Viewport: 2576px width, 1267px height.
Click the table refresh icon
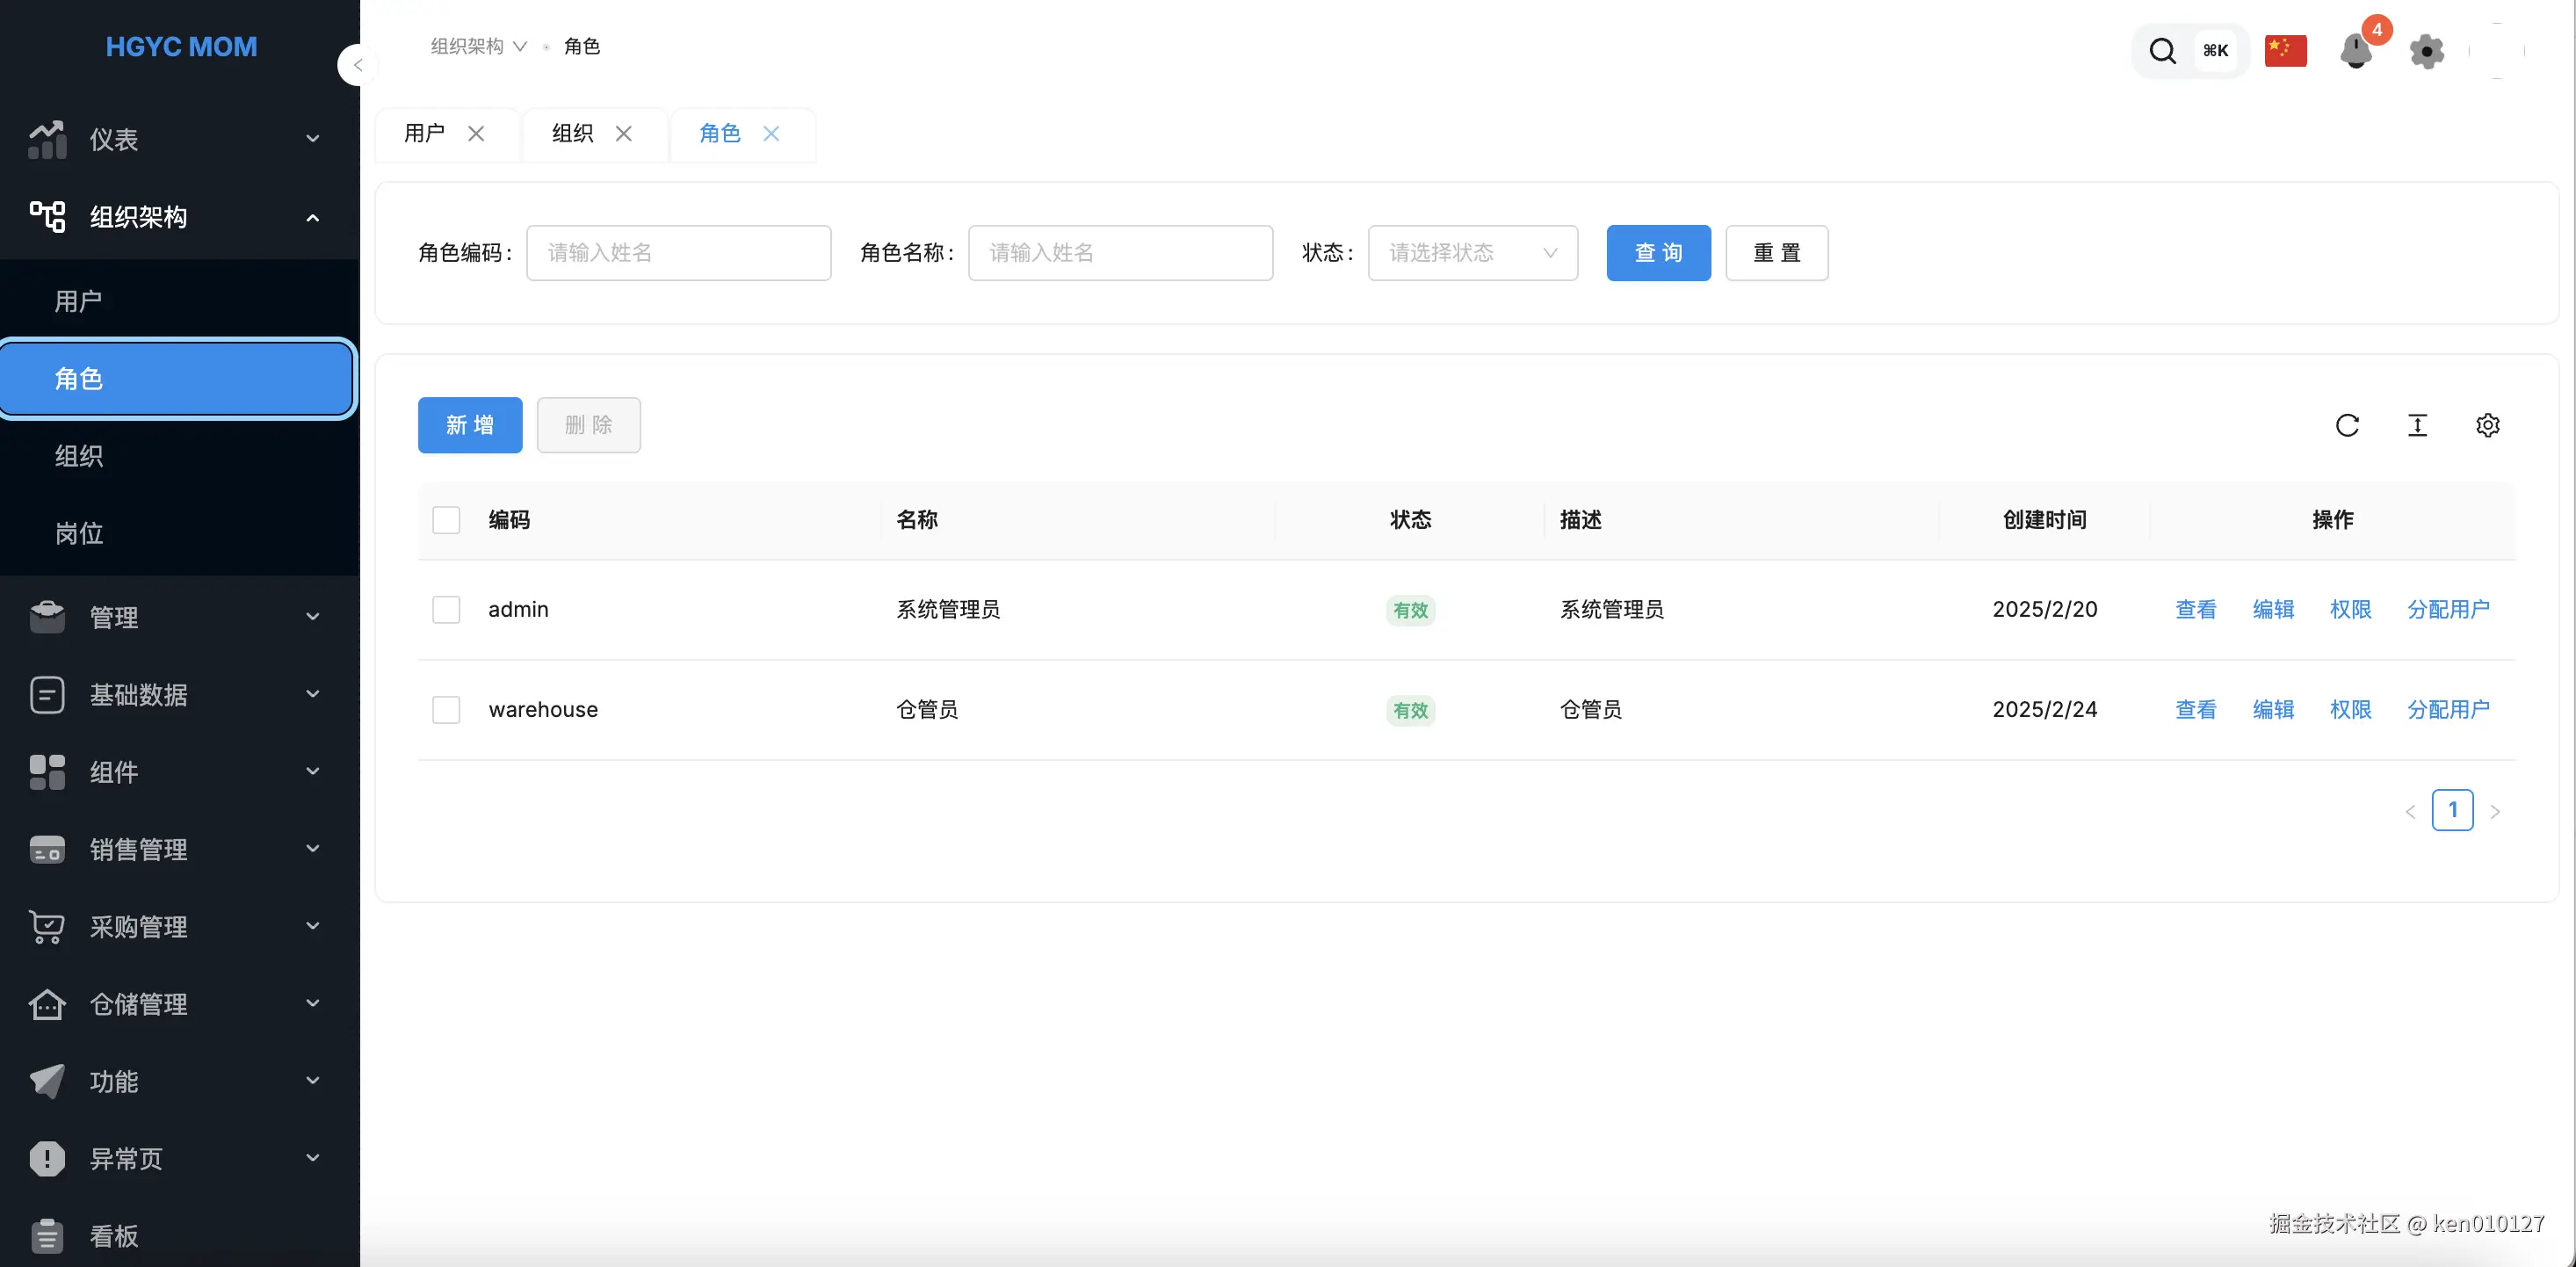point(2347,425)
